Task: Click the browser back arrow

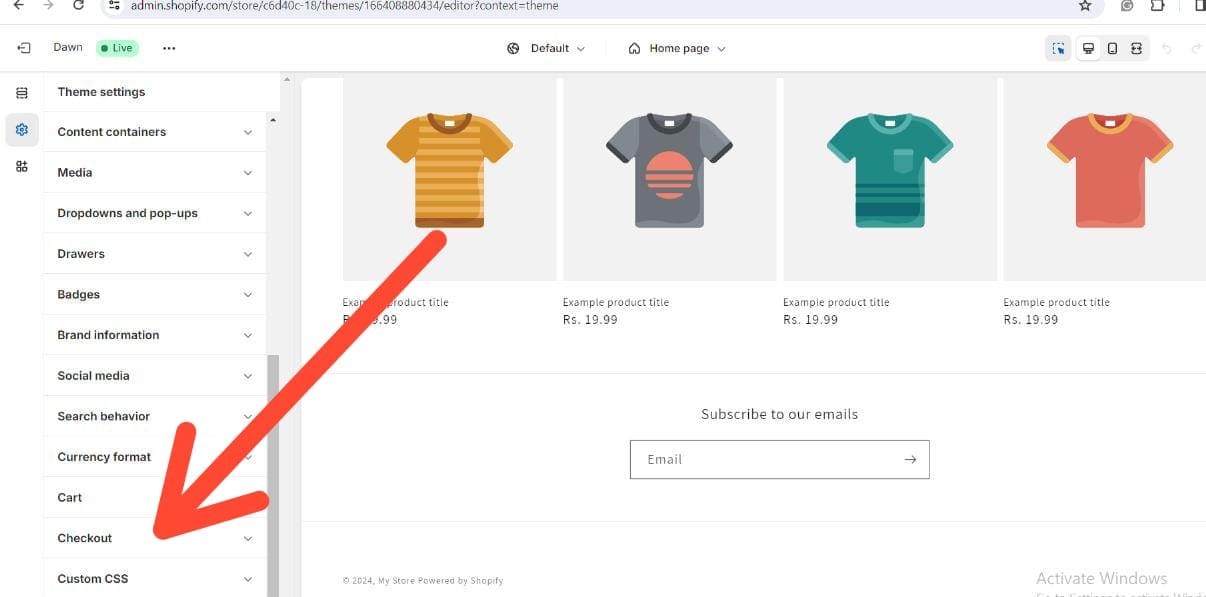Action: (x=18, y=5)
